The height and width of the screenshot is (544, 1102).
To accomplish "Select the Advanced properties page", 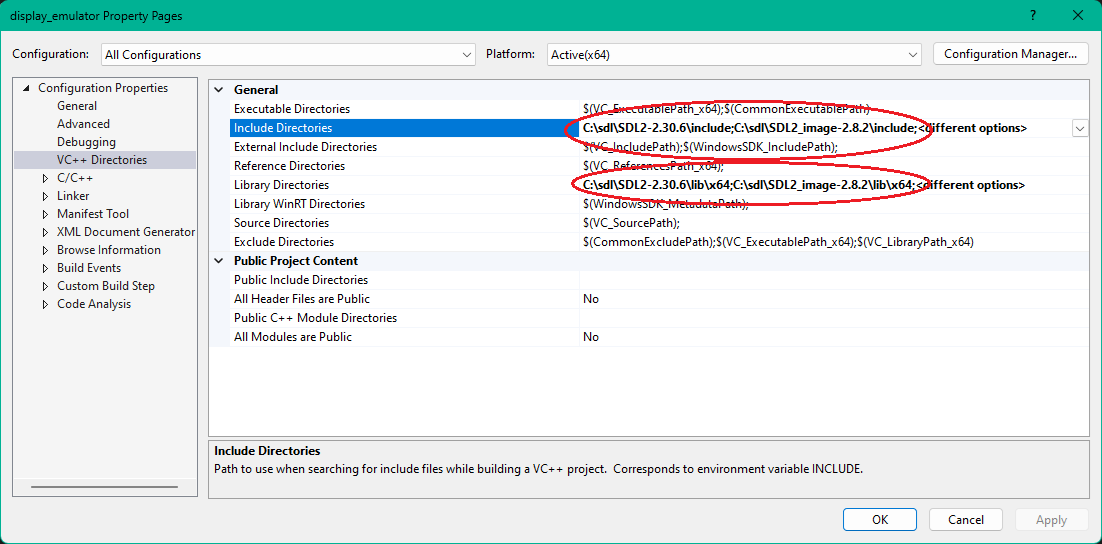I will coord(83,124).
